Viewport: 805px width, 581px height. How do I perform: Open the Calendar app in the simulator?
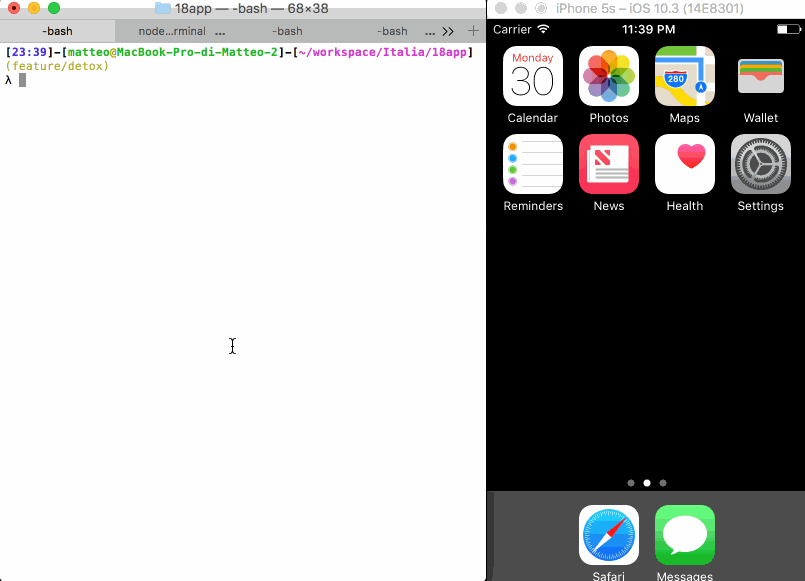pyautogui.click(x=532, y=76)
